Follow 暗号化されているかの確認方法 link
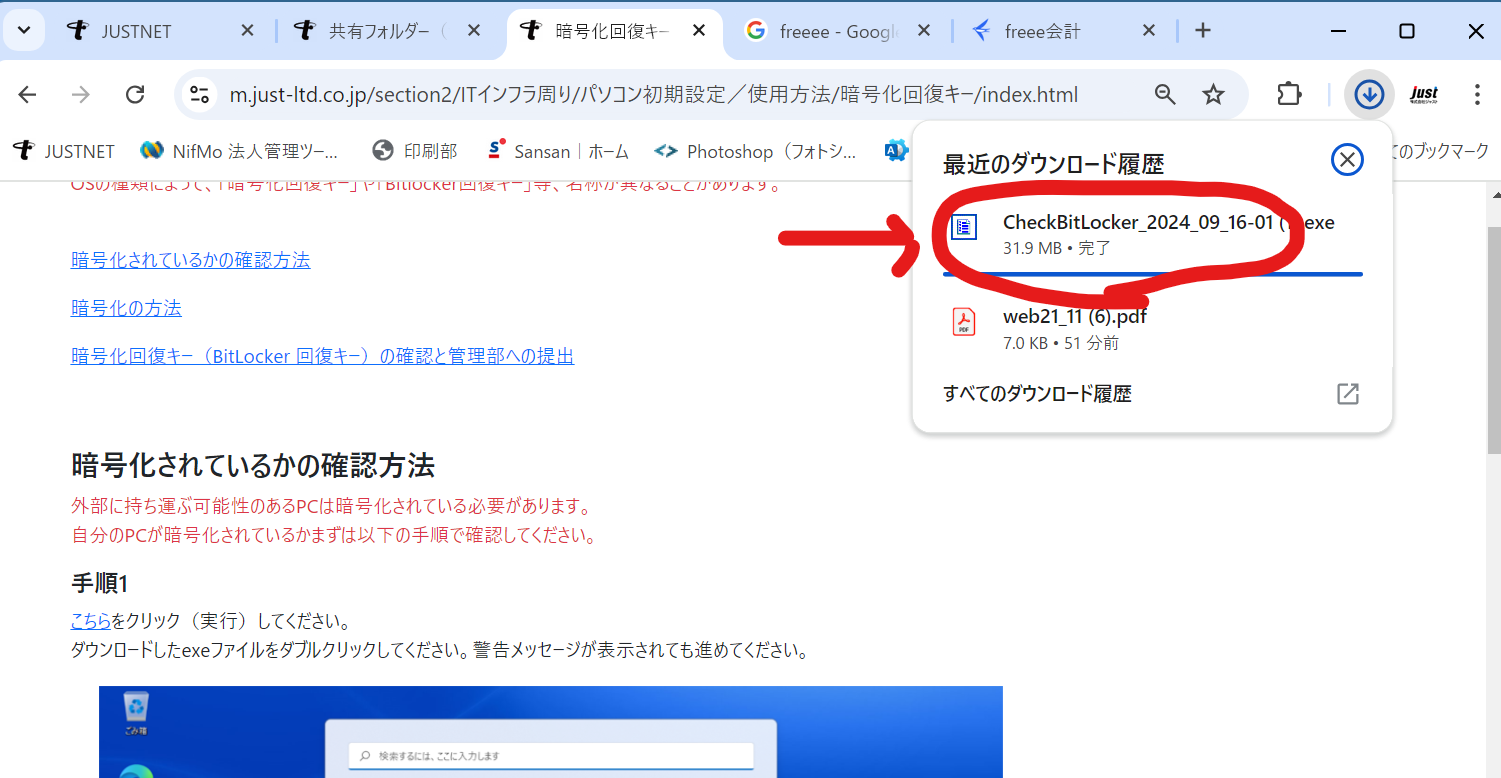This screenshot has width=1501, height=778. (190, 260)
